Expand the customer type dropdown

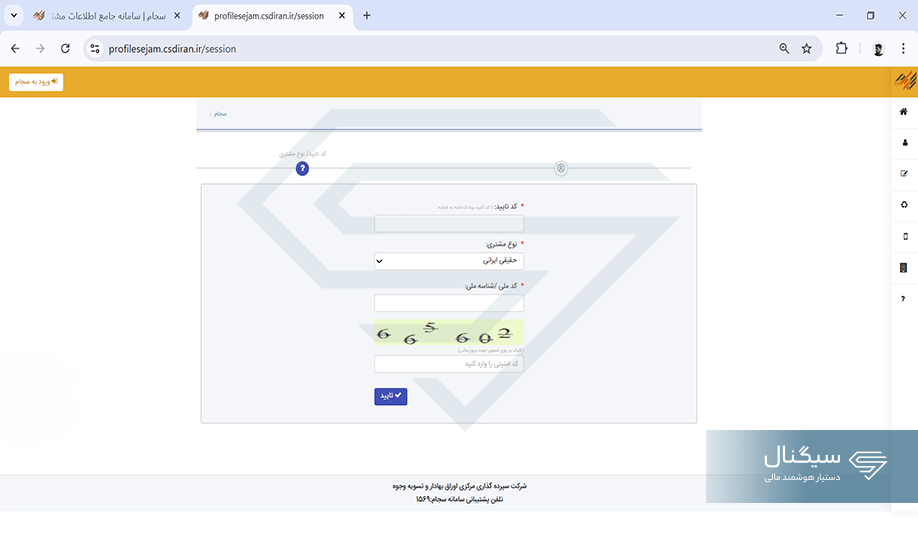coord(449,261)
